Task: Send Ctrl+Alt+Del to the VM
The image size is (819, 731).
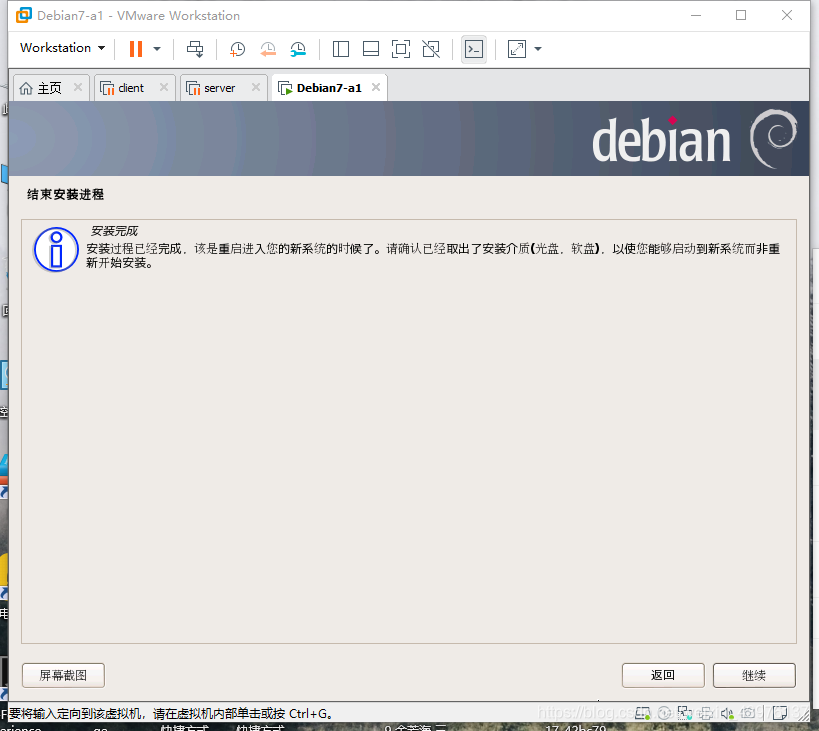Action: tap(195, 49)
